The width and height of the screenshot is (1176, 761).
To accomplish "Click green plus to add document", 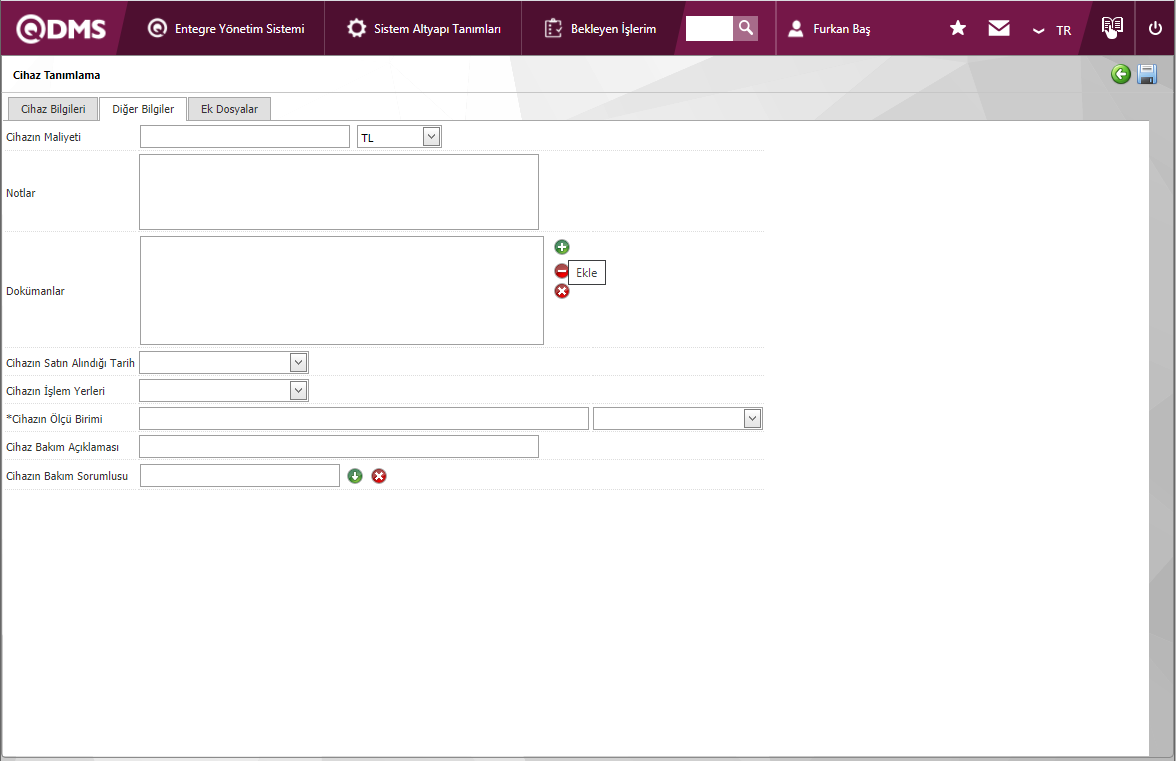I will coord(562,247).
